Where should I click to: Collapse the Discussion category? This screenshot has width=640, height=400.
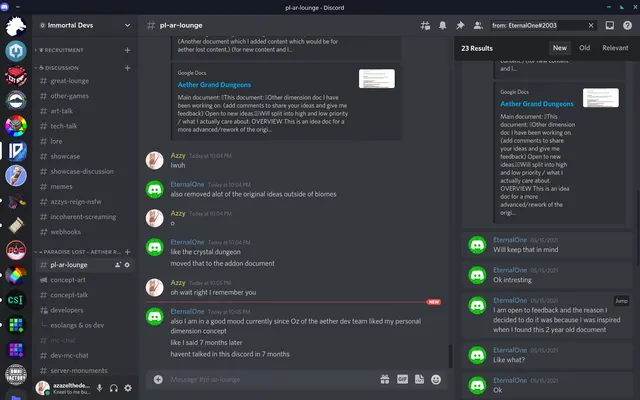click(x=58, y=68)
